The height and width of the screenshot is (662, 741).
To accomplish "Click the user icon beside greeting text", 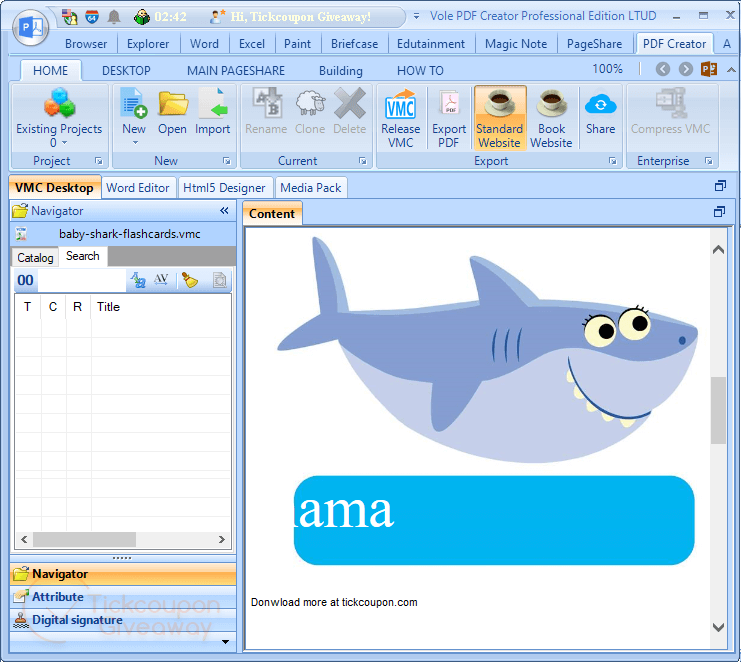I will pyautogui.click(x=216, y=17).
